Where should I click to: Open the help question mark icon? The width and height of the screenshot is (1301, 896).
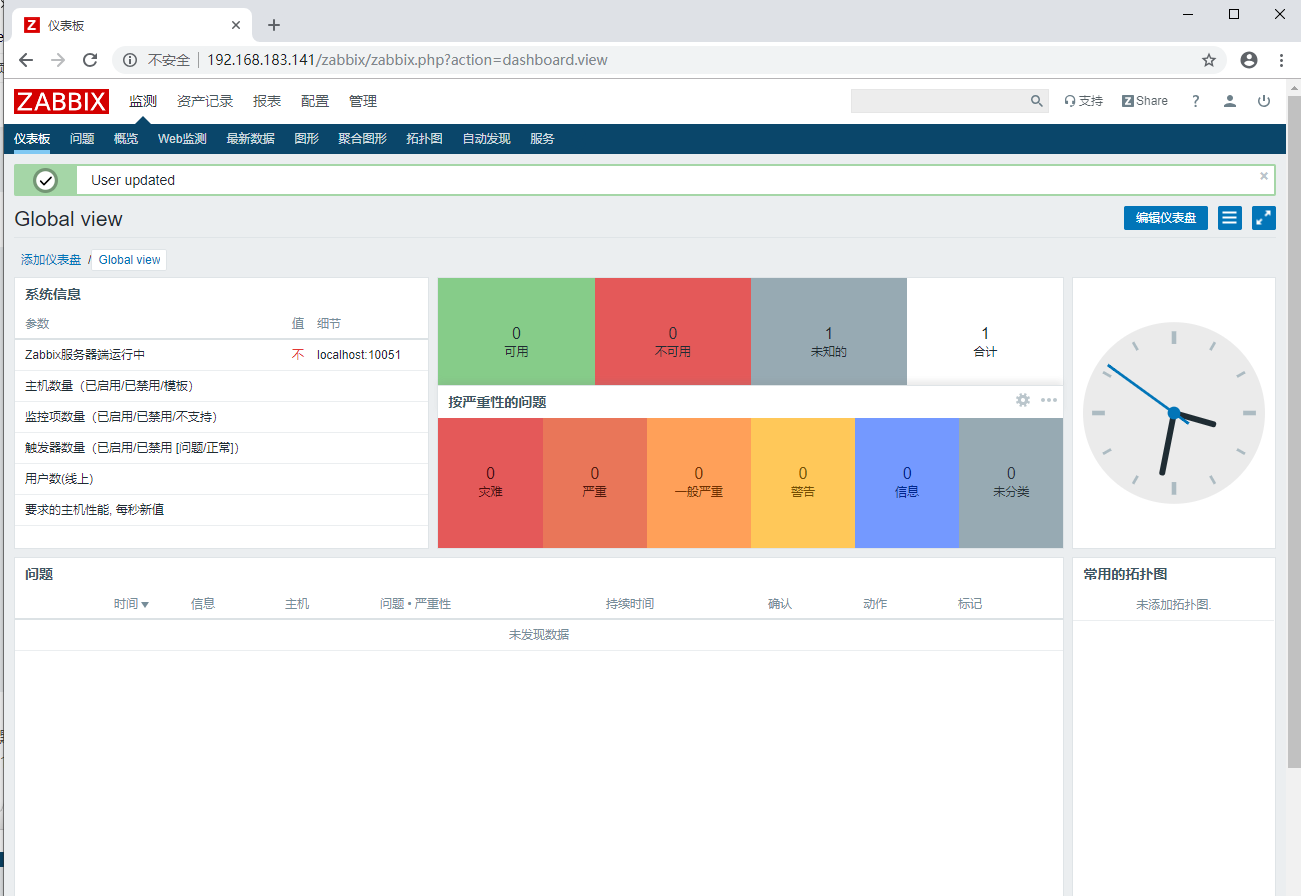point(1195,101)
